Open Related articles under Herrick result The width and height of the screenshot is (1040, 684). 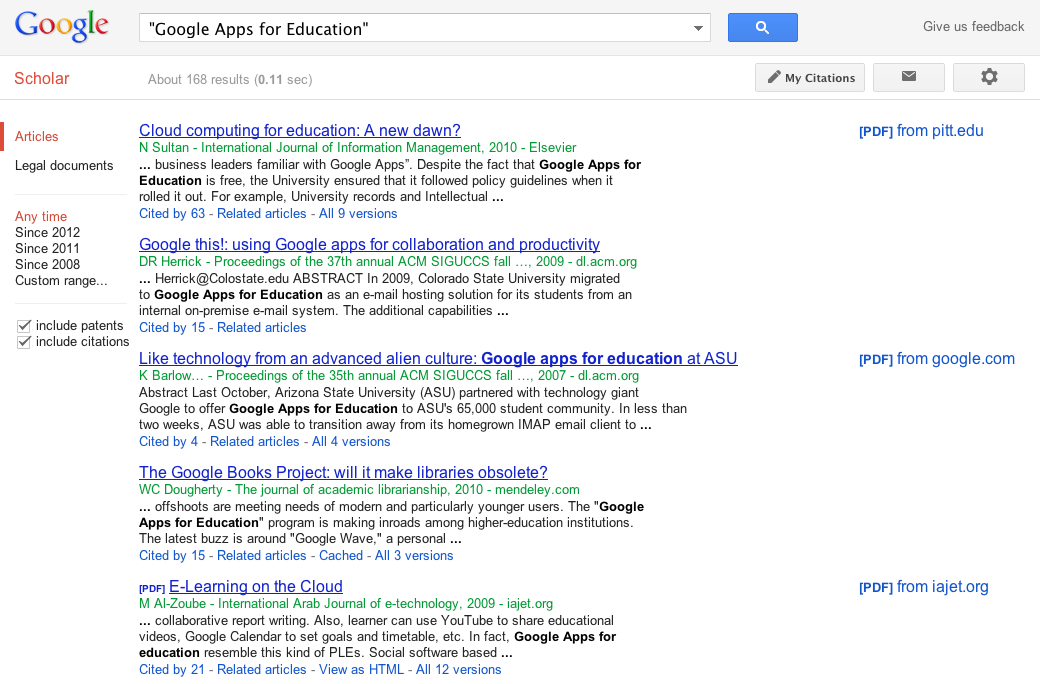pos(261,328)
